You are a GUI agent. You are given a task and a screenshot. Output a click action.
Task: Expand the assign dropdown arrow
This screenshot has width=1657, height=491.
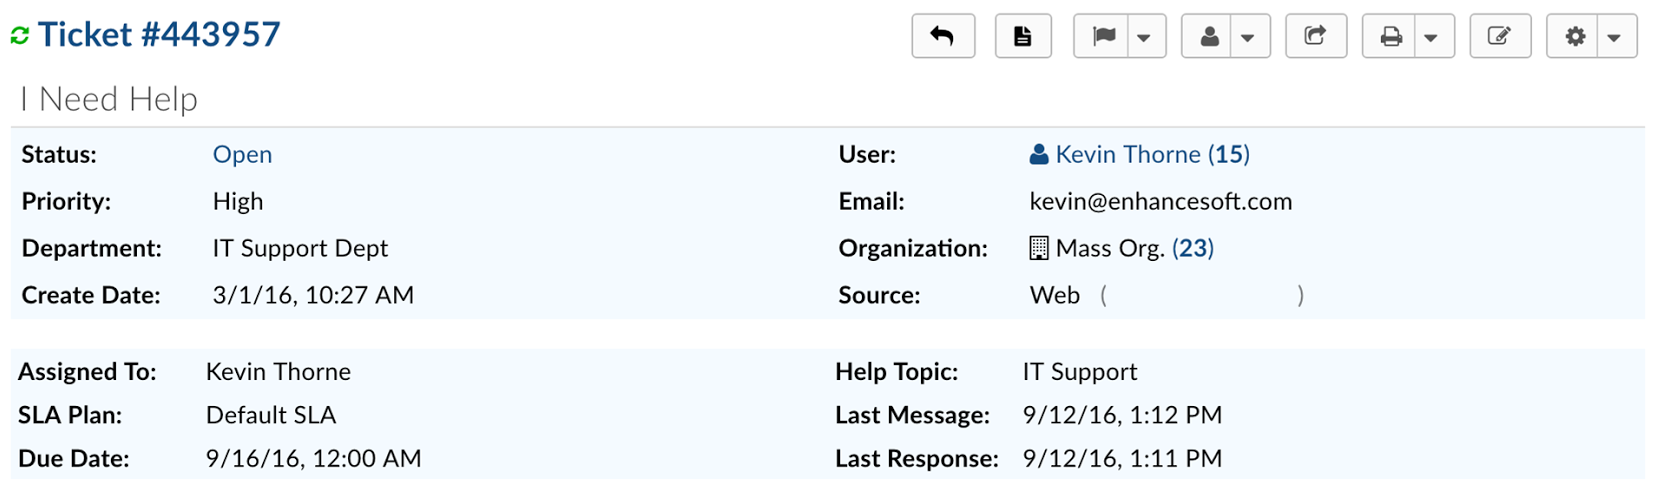(x=1247, y=38)
